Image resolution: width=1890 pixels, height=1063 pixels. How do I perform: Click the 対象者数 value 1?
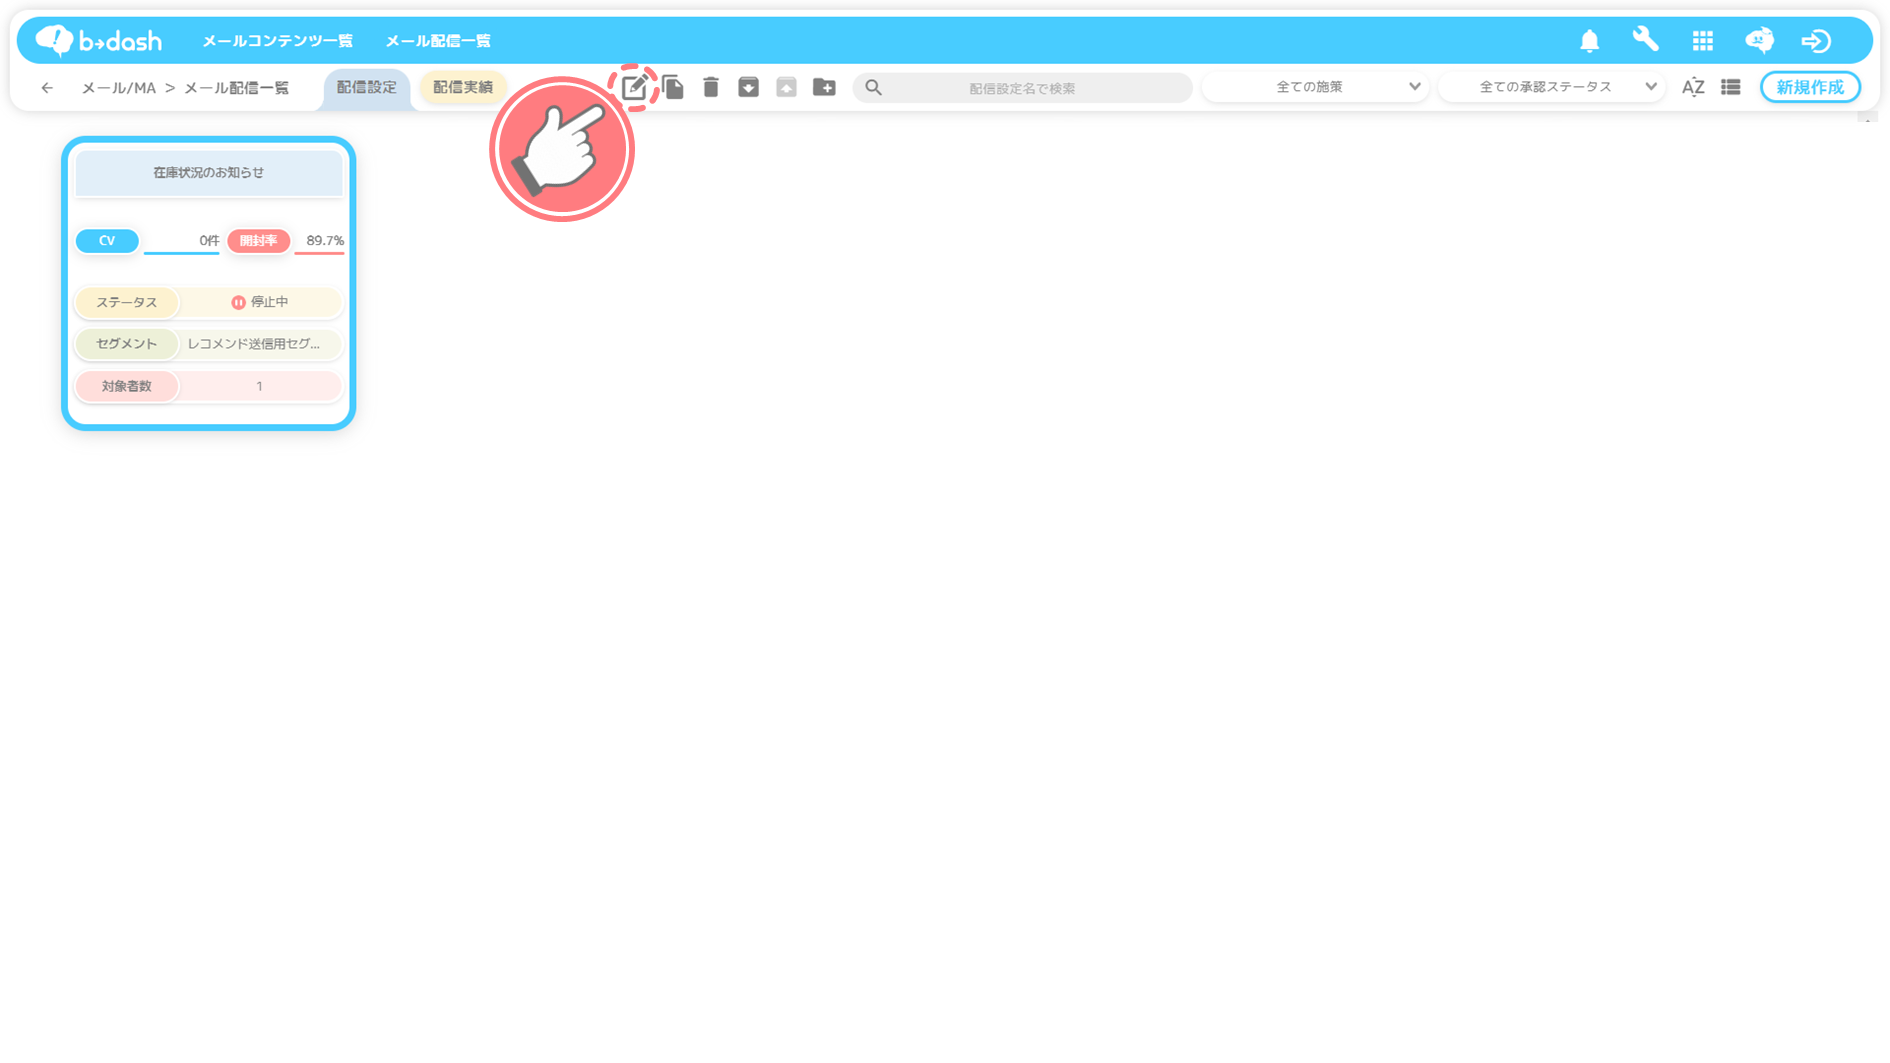click(x=259, y=386)
